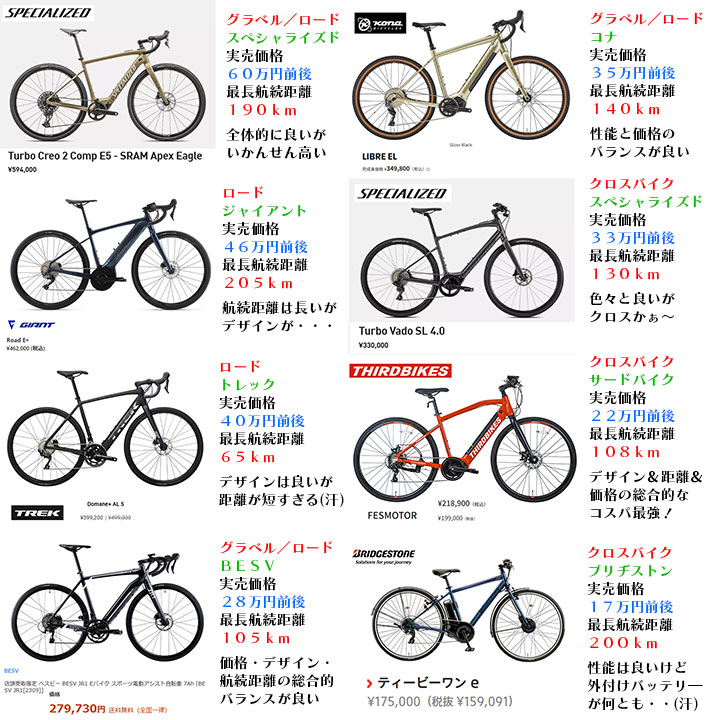Select the orange THIRDBIKES FESMOTOR bike image
This screenshot has width=720, height=720.
point(464,439)
